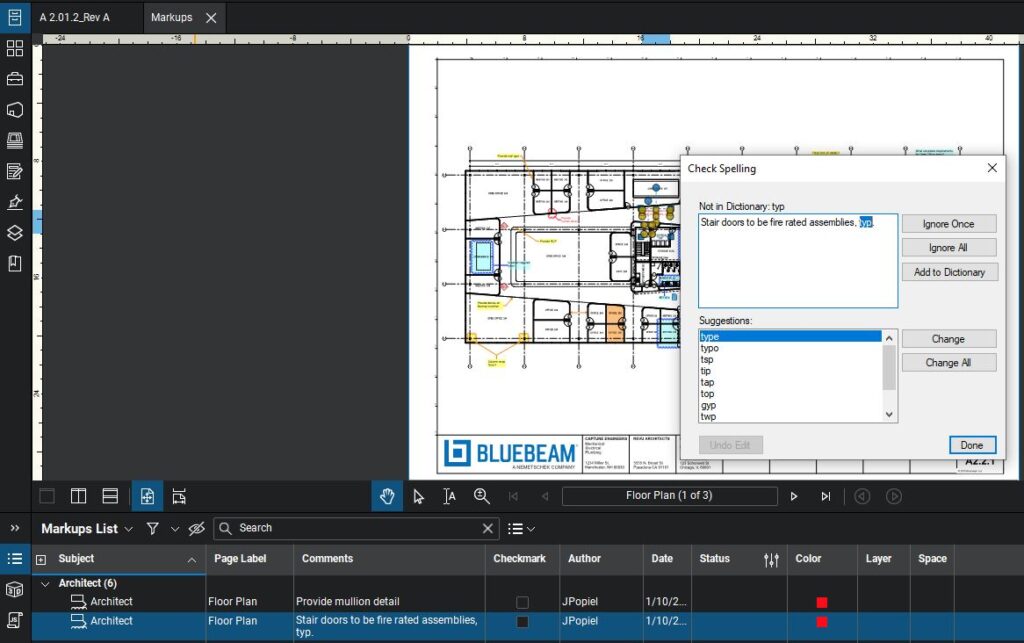
Task: Open the Markups List dropdown arrow
Action: pos(129,529)
